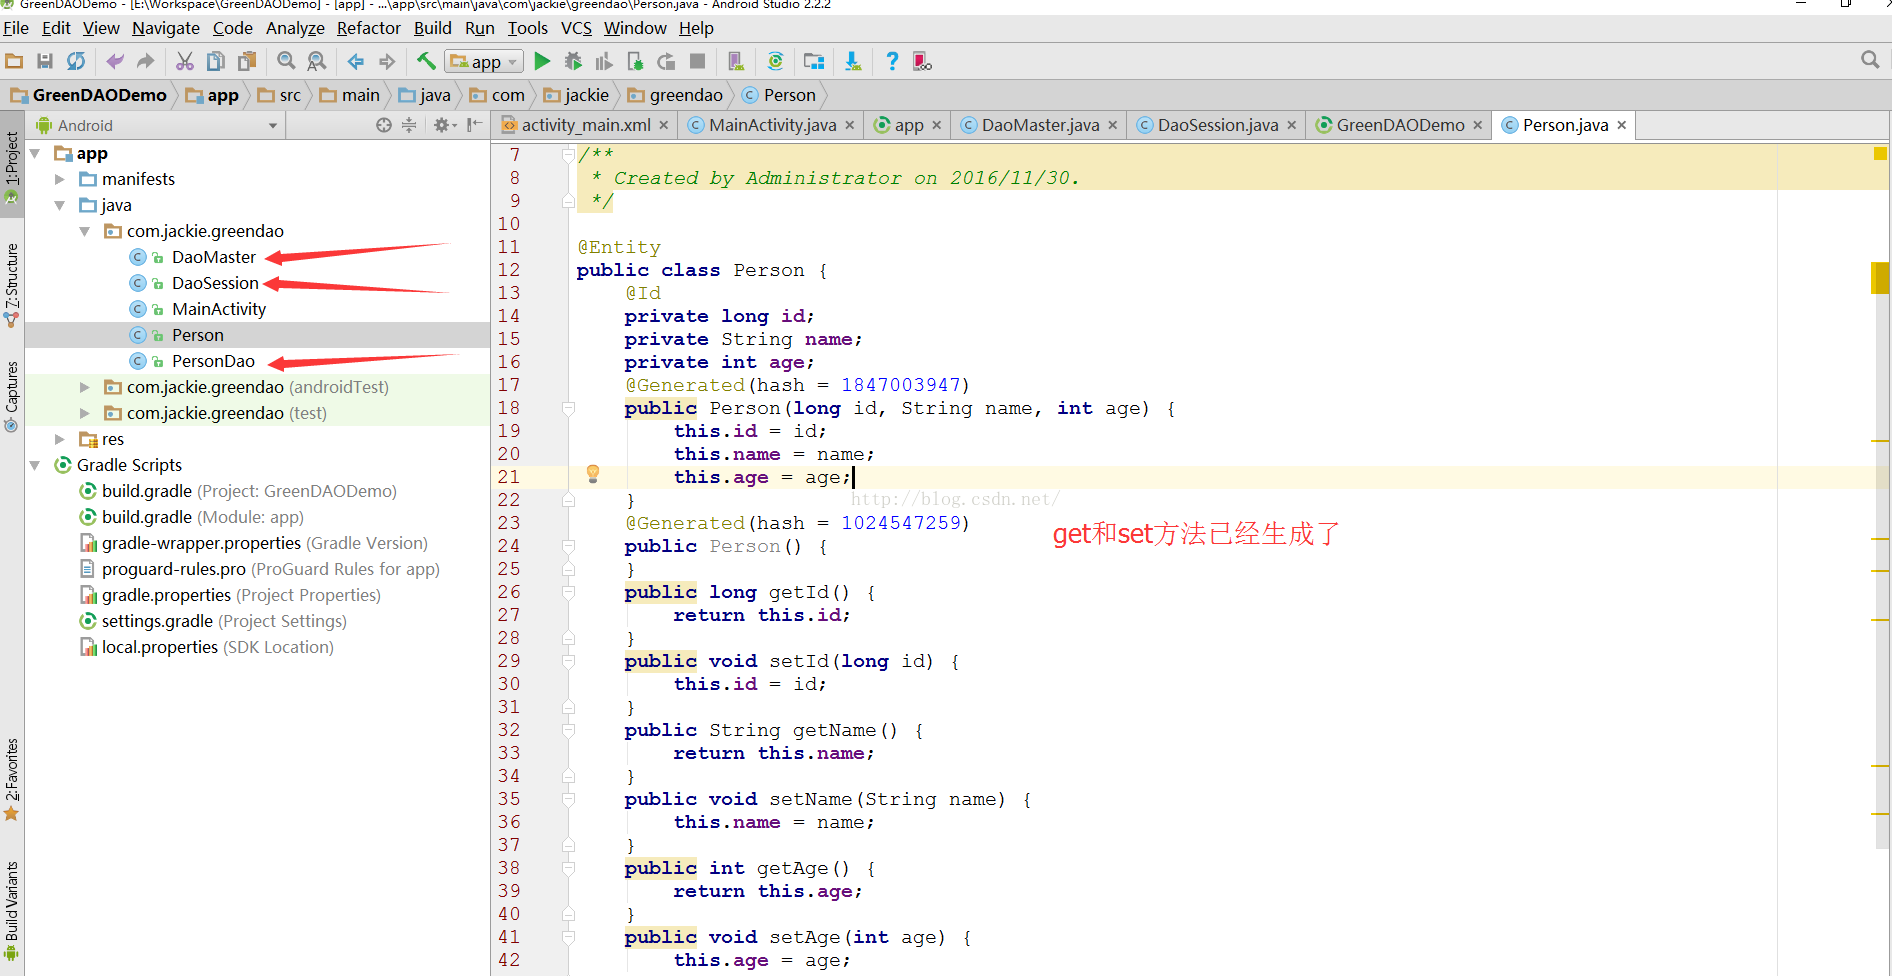The image size is (1892, 976).
Task: Fold the header comment on line 7
Action: point(568,154)
